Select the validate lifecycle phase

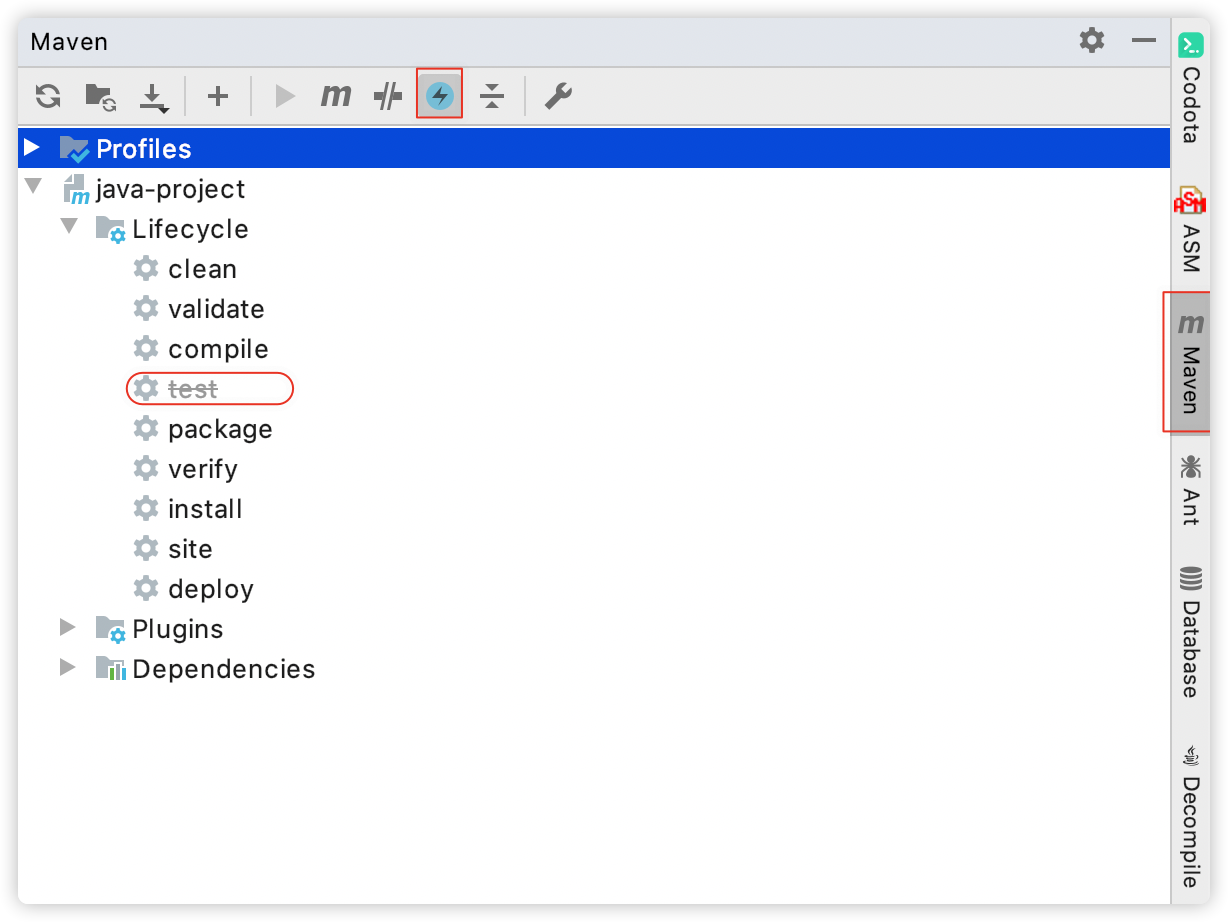point(217,309)
